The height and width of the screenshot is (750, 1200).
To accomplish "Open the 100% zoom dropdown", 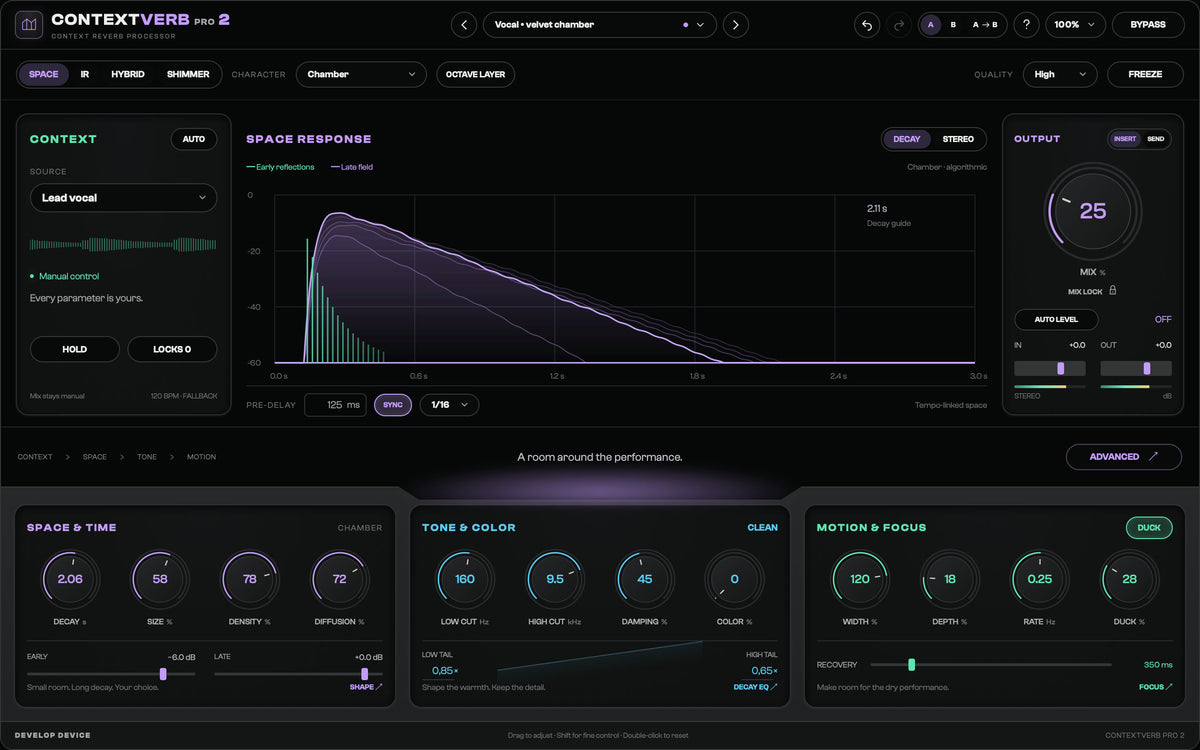I will click(1075, 24).
